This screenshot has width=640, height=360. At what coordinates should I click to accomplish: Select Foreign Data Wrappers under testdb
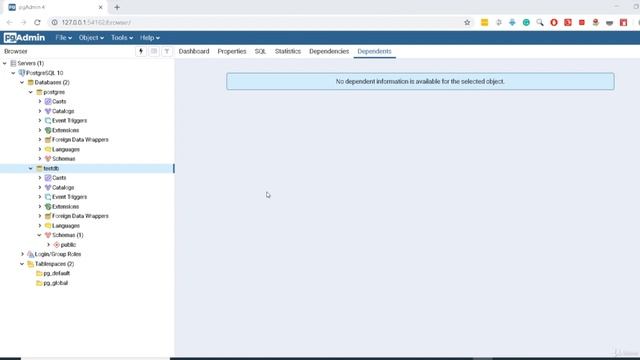[80, 216]
